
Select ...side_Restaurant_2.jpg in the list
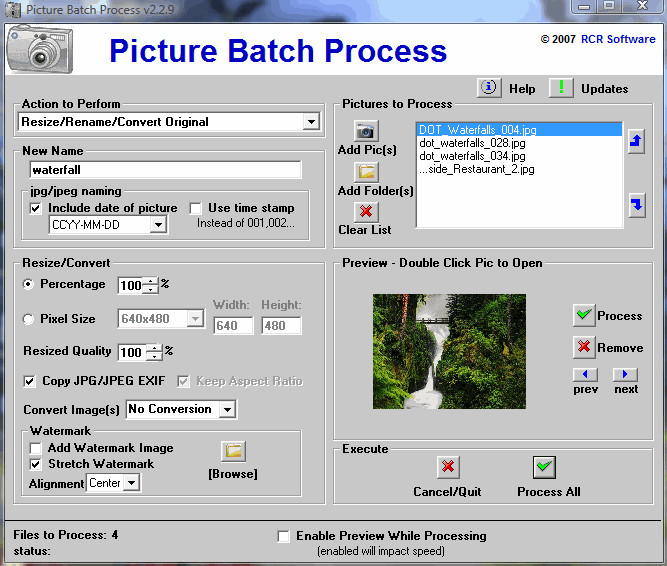[519, 169]
